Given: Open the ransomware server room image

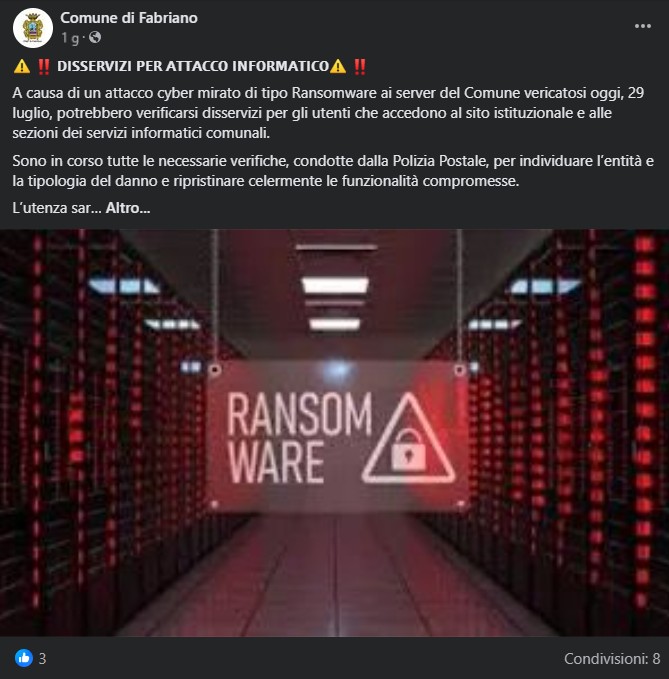Looking at the screenshot, I should click(x=334, y=433).
